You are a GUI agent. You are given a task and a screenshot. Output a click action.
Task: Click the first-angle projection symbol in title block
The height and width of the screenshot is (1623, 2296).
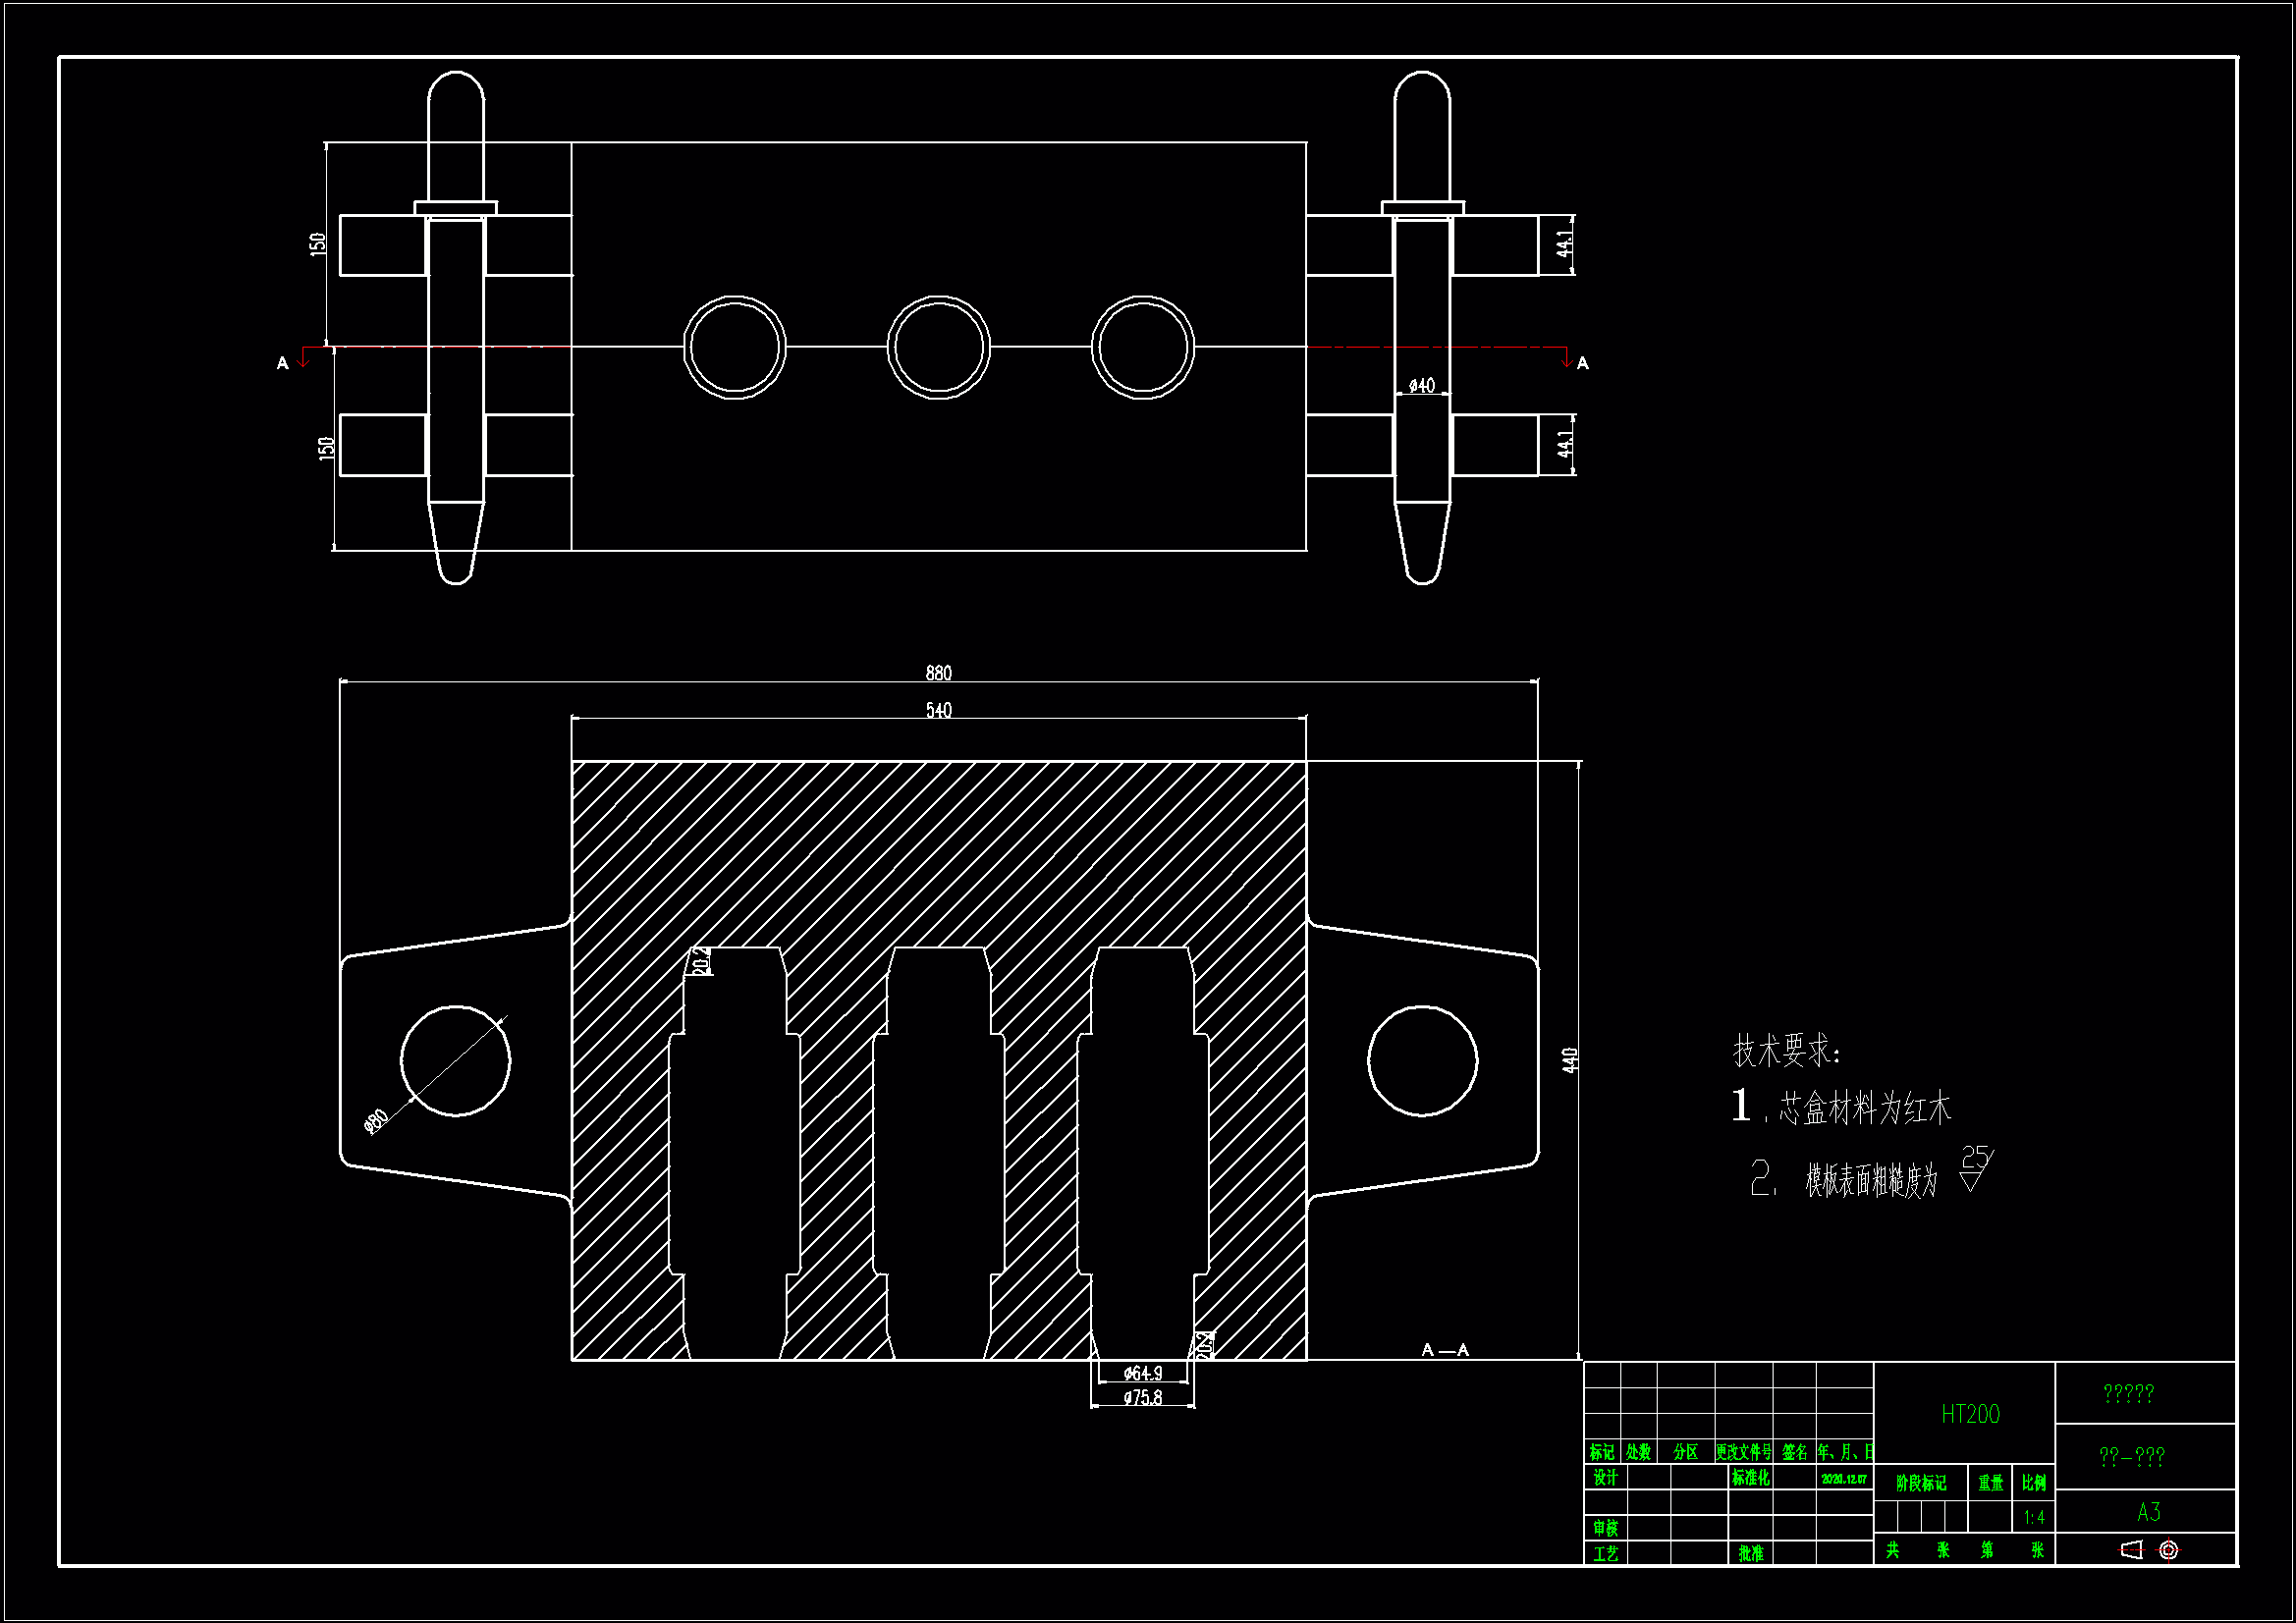pos(2149,1550)
